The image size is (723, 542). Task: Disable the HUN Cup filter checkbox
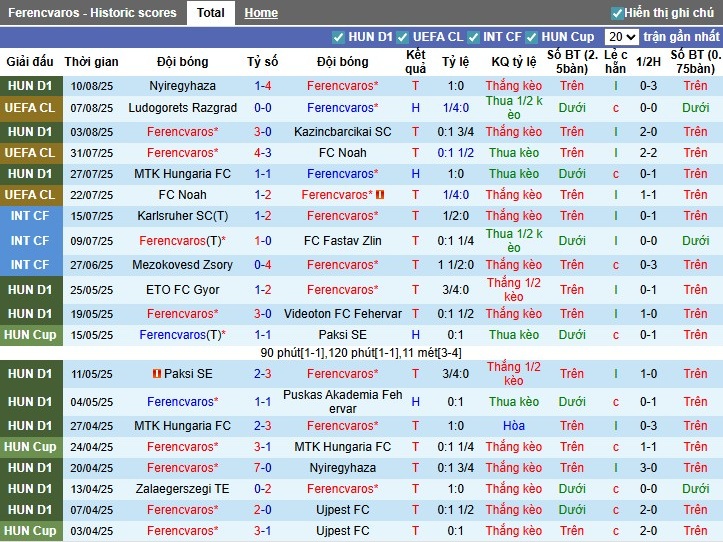coord(532,37)
